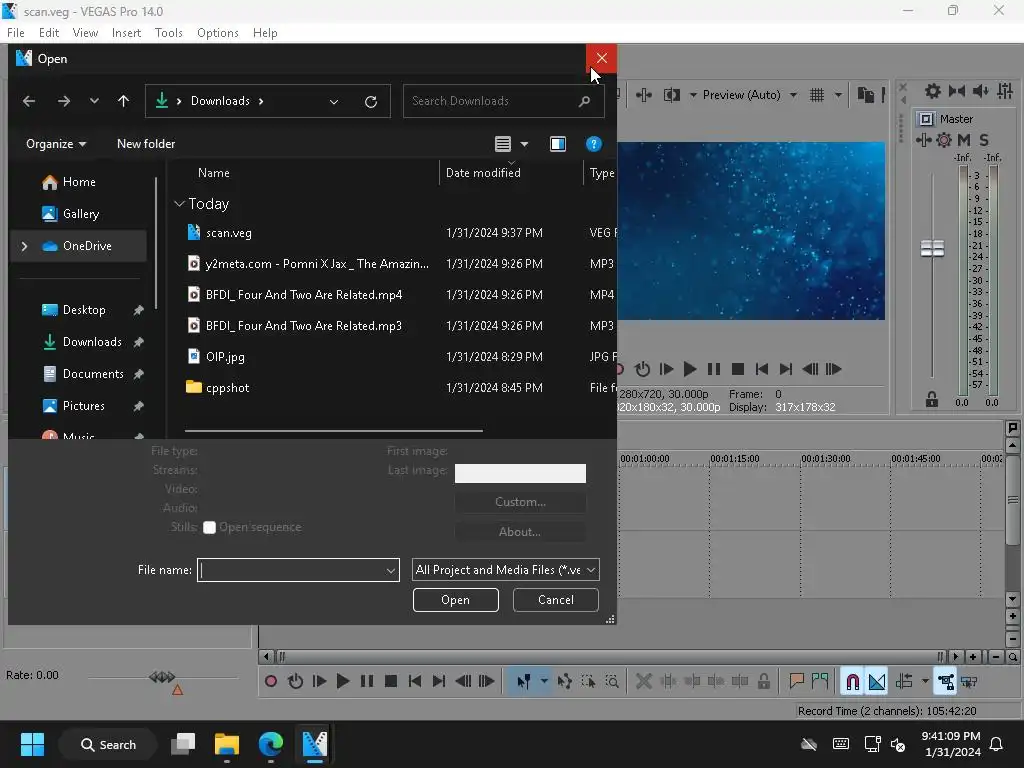Select the Selection Edit tool

tap(588, 682)
